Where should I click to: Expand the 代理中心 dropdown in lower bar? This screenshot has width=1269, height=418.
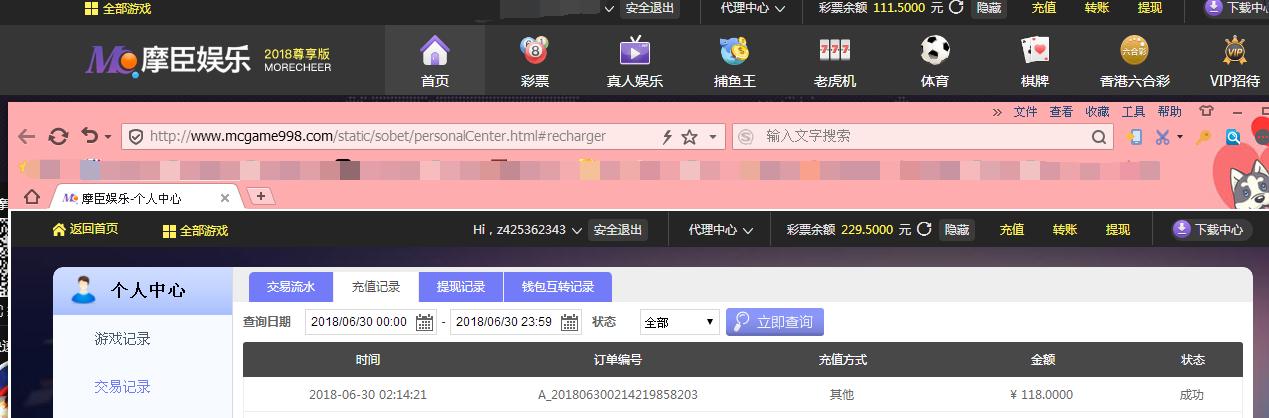click(720, 230)
